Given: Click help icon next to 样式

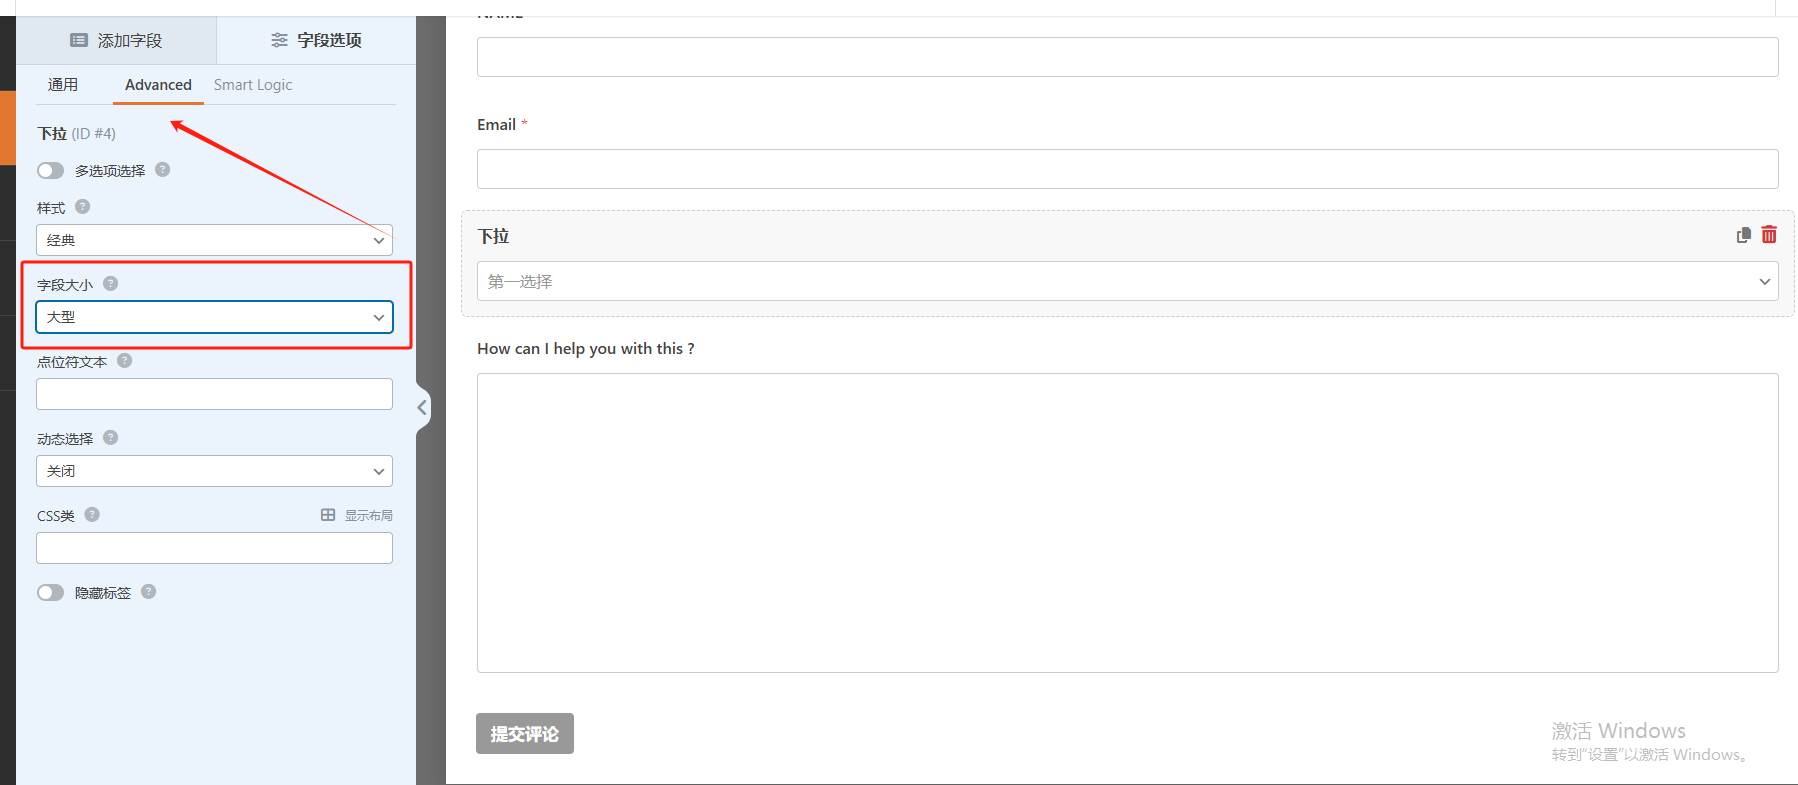Looking at the screenshot, I should [83, 207].
